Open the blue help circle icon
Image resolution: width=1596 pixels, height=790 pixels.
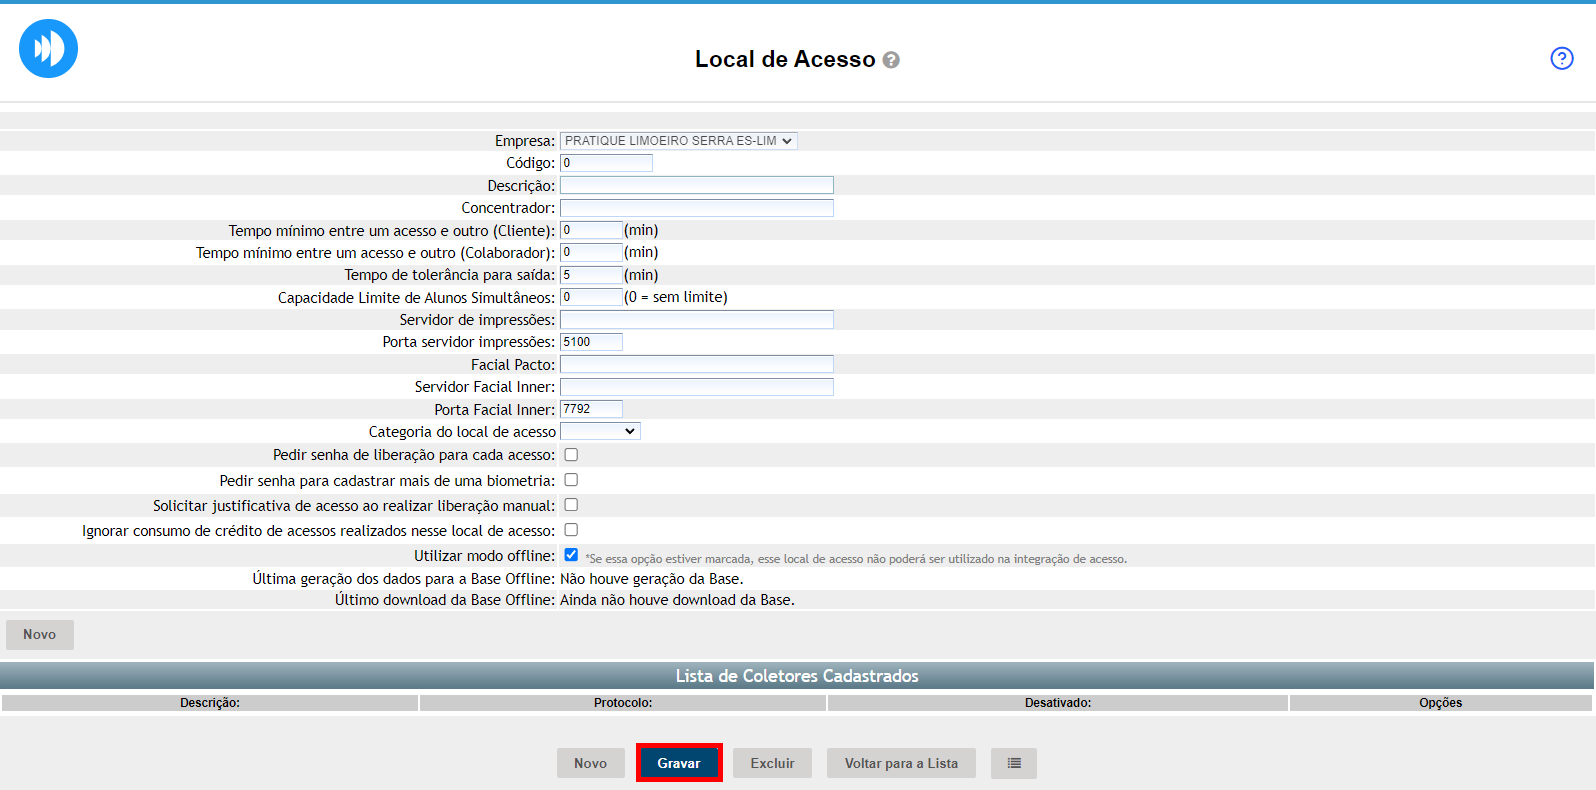(1561, 58)
